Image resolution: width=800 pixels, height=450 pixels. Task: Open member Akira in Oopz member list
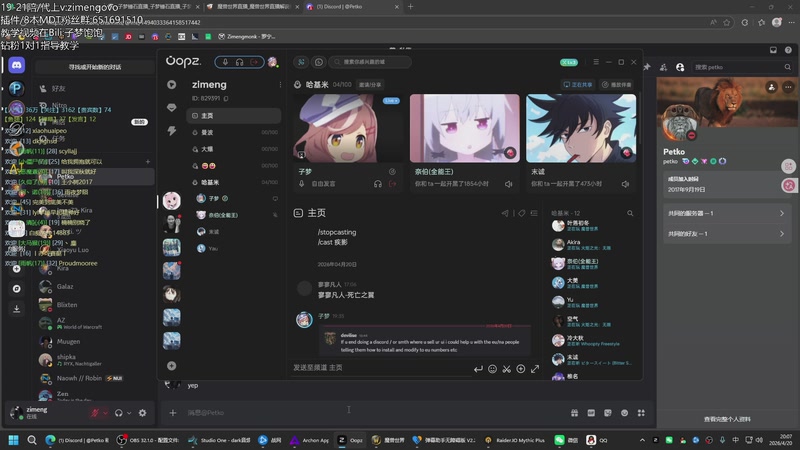592,244
